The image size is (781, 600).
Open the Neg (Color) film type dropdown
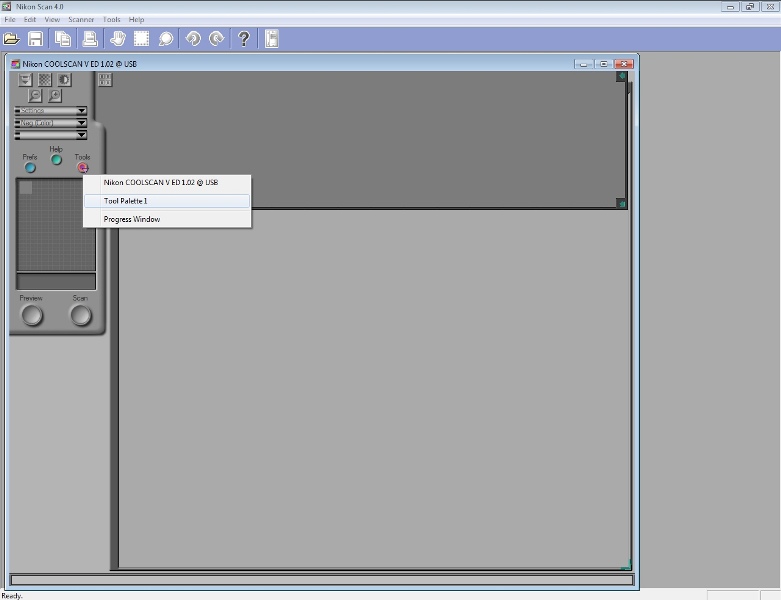pyautogui.click(x=50, y=123)
